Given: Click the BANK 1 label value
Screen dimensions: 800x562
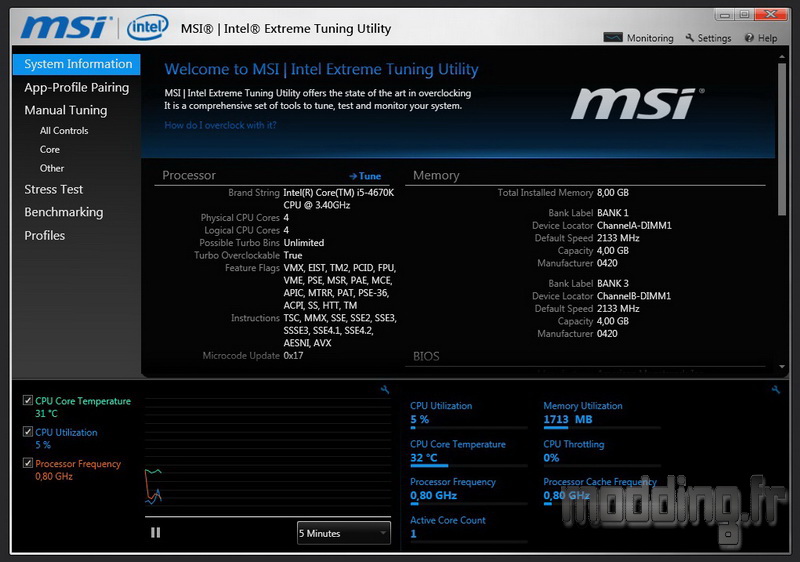Looking at the screenshot, I should click(613, 213).
